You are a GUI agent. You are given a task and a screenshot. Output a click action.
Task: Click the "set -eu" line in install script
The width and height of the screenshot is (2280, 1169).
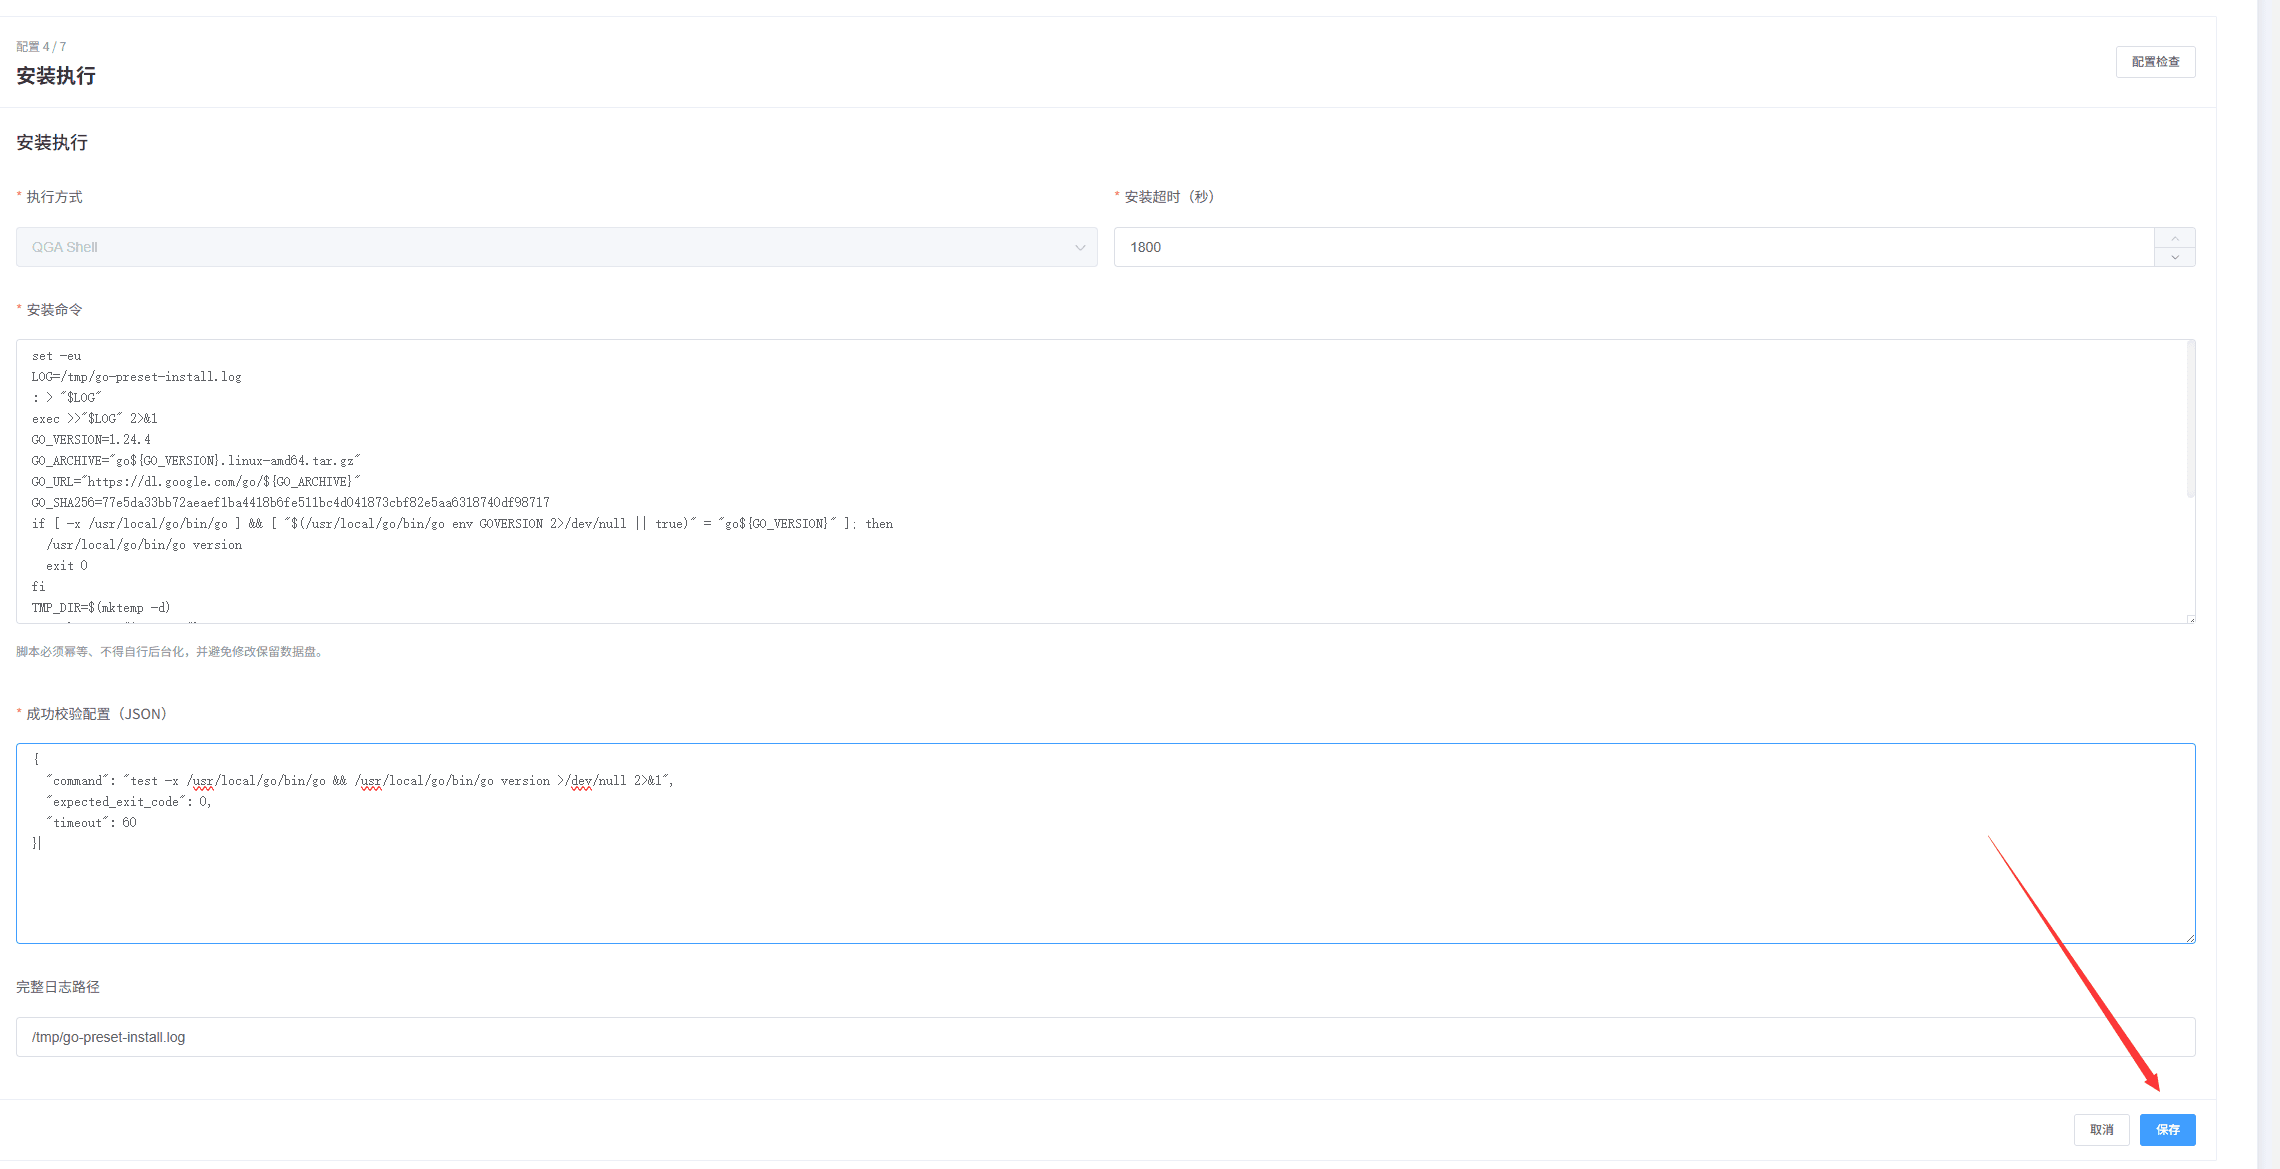point(57,356)
